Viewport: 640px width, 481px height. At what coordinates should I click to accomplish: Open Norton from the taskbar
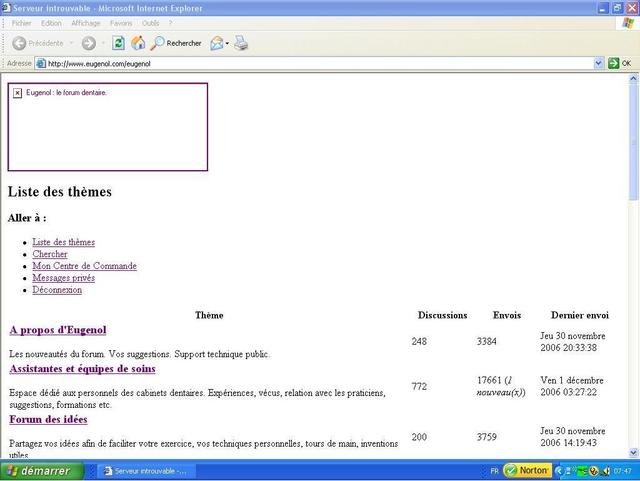526,471
